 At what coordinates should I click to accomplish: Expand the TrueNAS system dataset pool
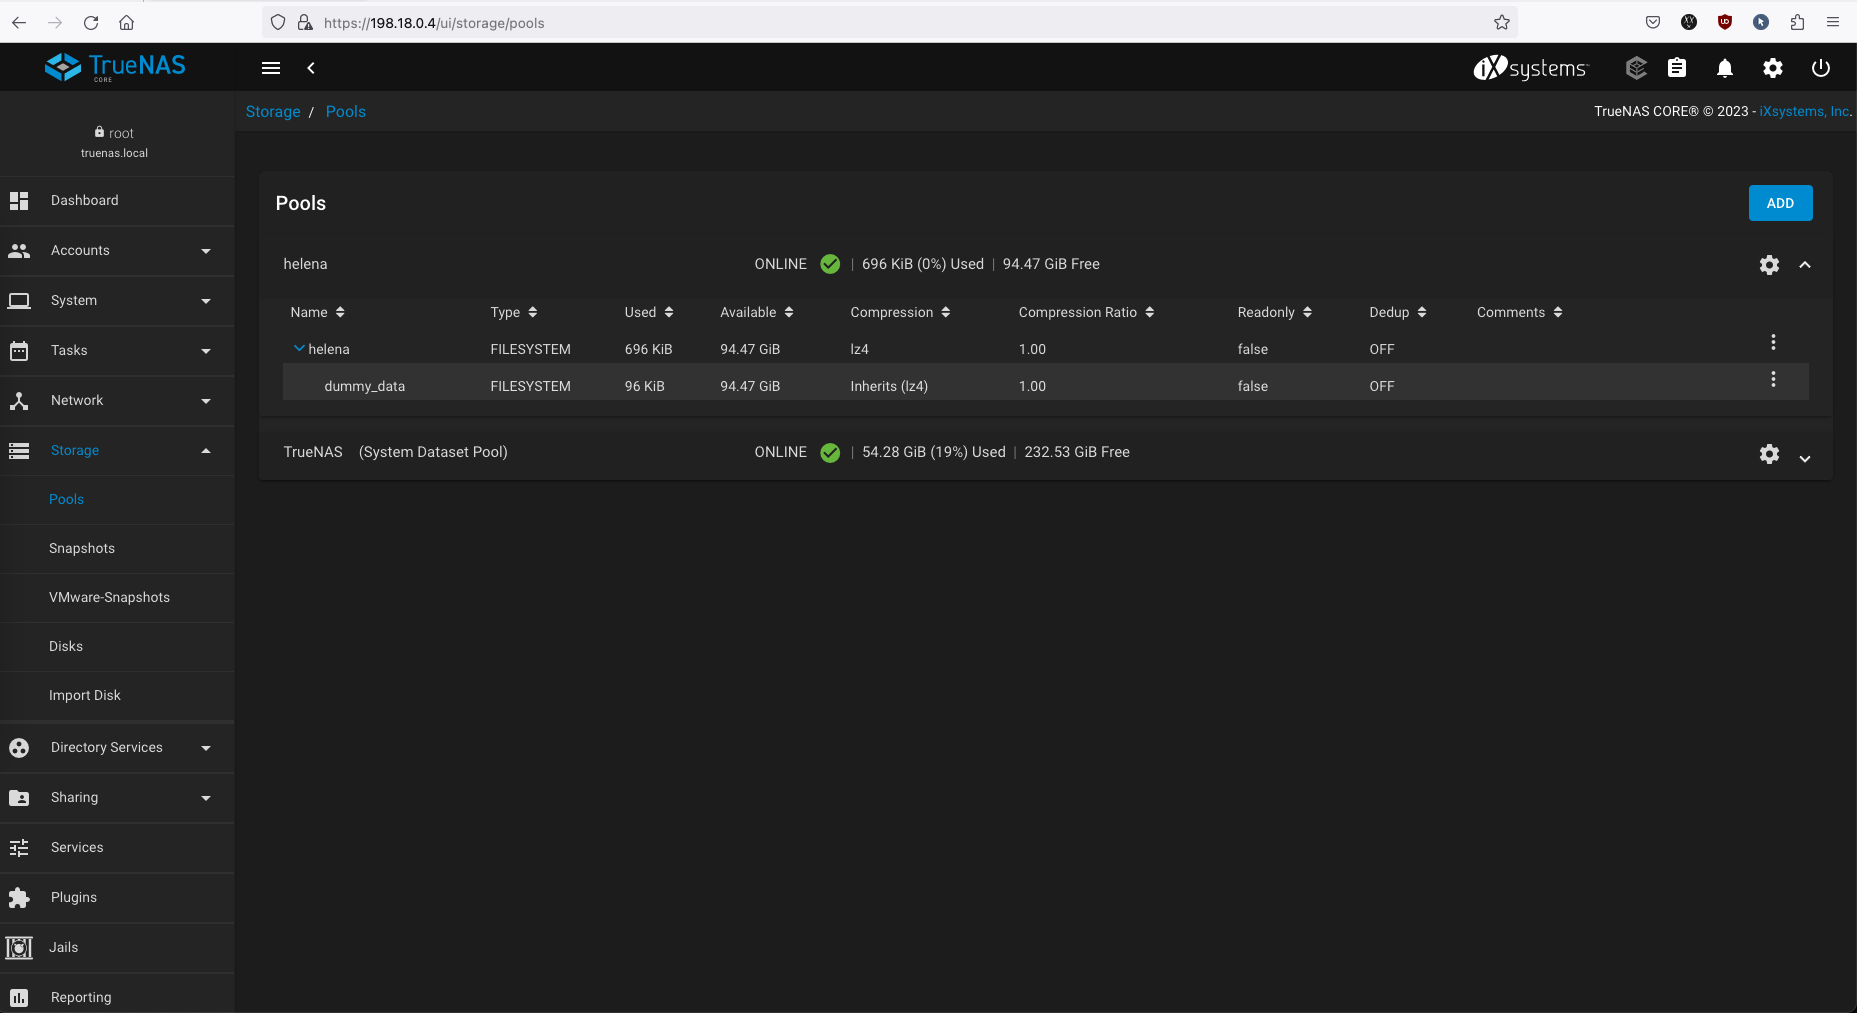(x=1805, y=458)
